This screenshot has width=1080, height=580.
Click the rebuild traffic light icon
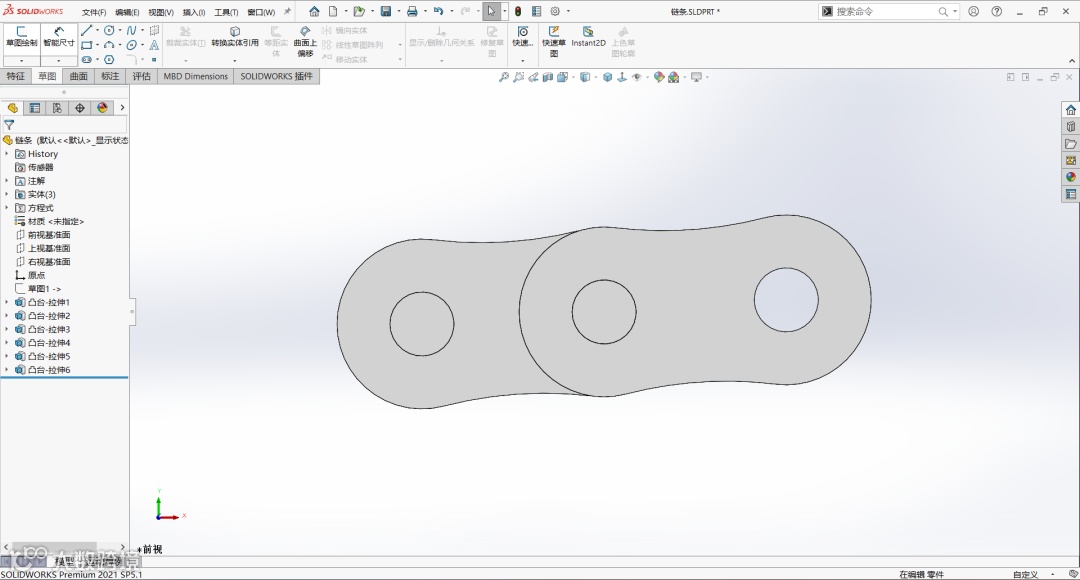(x=518, y=11)
